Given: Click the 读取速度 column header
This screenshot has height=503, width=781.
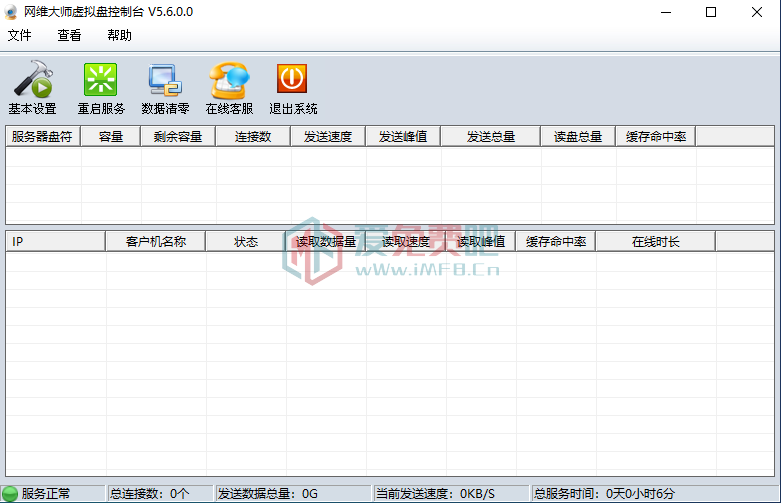Looking at the screenshot, I should 406,242.
